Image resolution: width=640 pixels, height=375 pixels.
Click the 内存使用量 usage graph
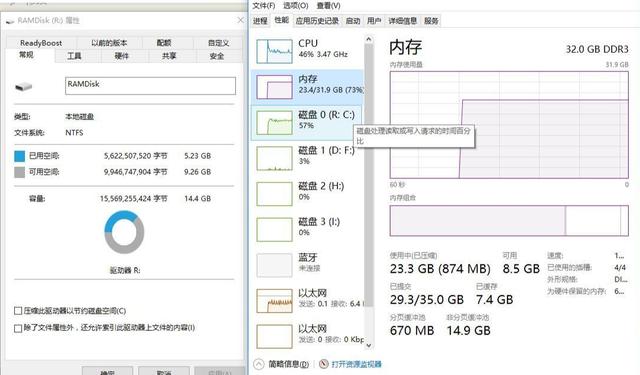click(509, 125)
